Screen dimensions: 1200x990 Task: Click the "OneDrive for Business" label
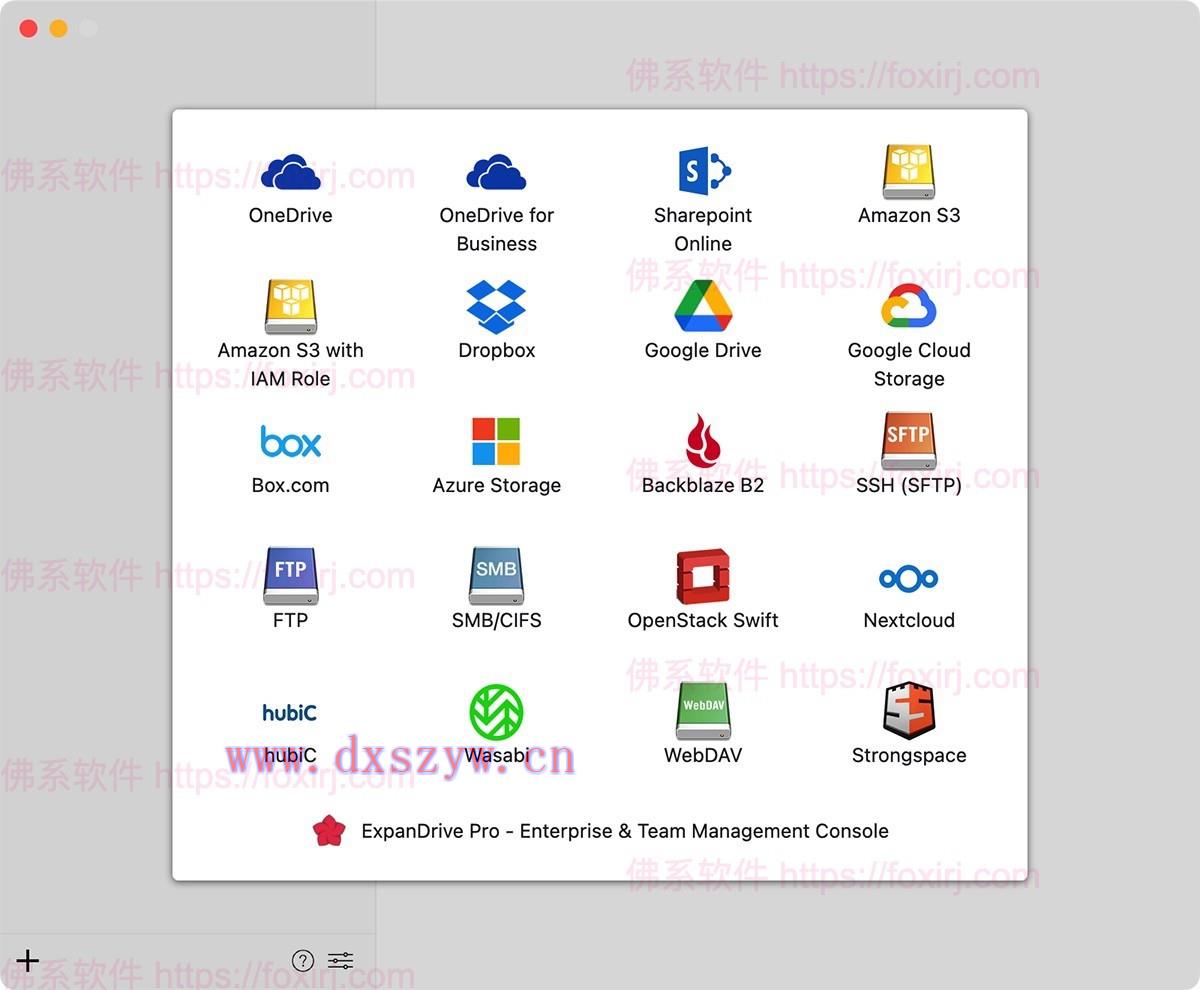(497, 229)
